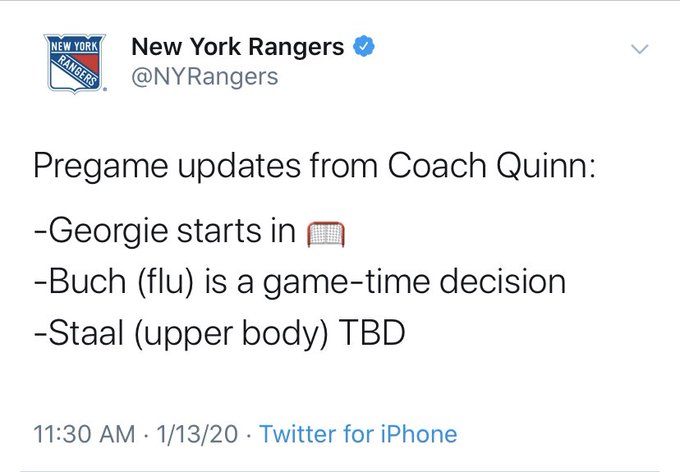
Task: Click the 11:30 AM timestamp
Action: (x=85, y=434)
